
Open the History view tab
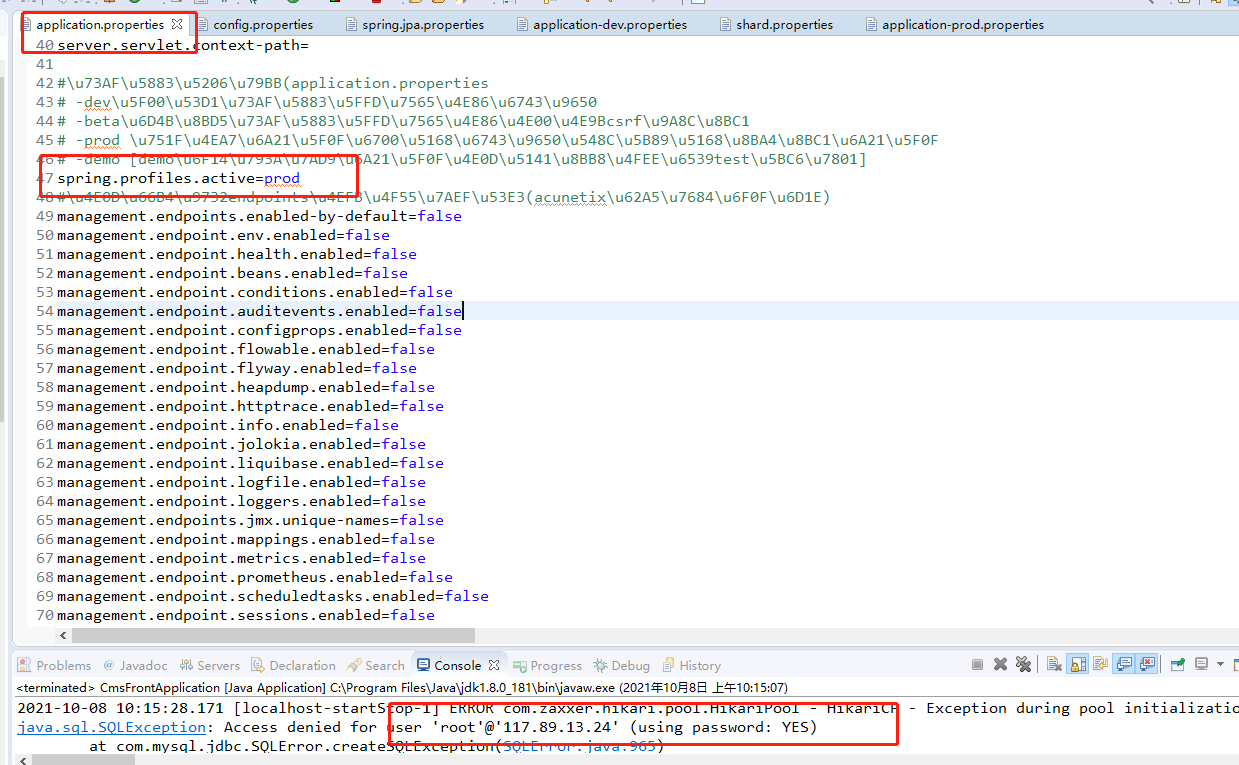(691, 665)
